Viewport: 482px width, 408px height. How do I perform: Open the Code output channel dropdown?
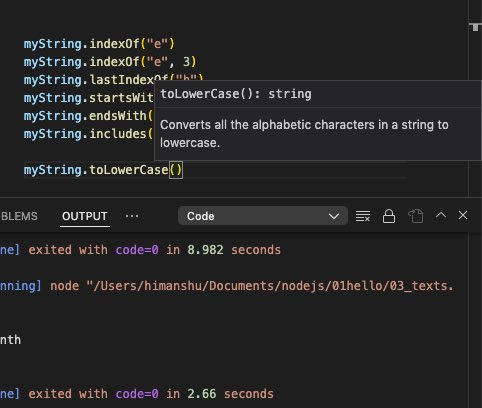point(263,216)
